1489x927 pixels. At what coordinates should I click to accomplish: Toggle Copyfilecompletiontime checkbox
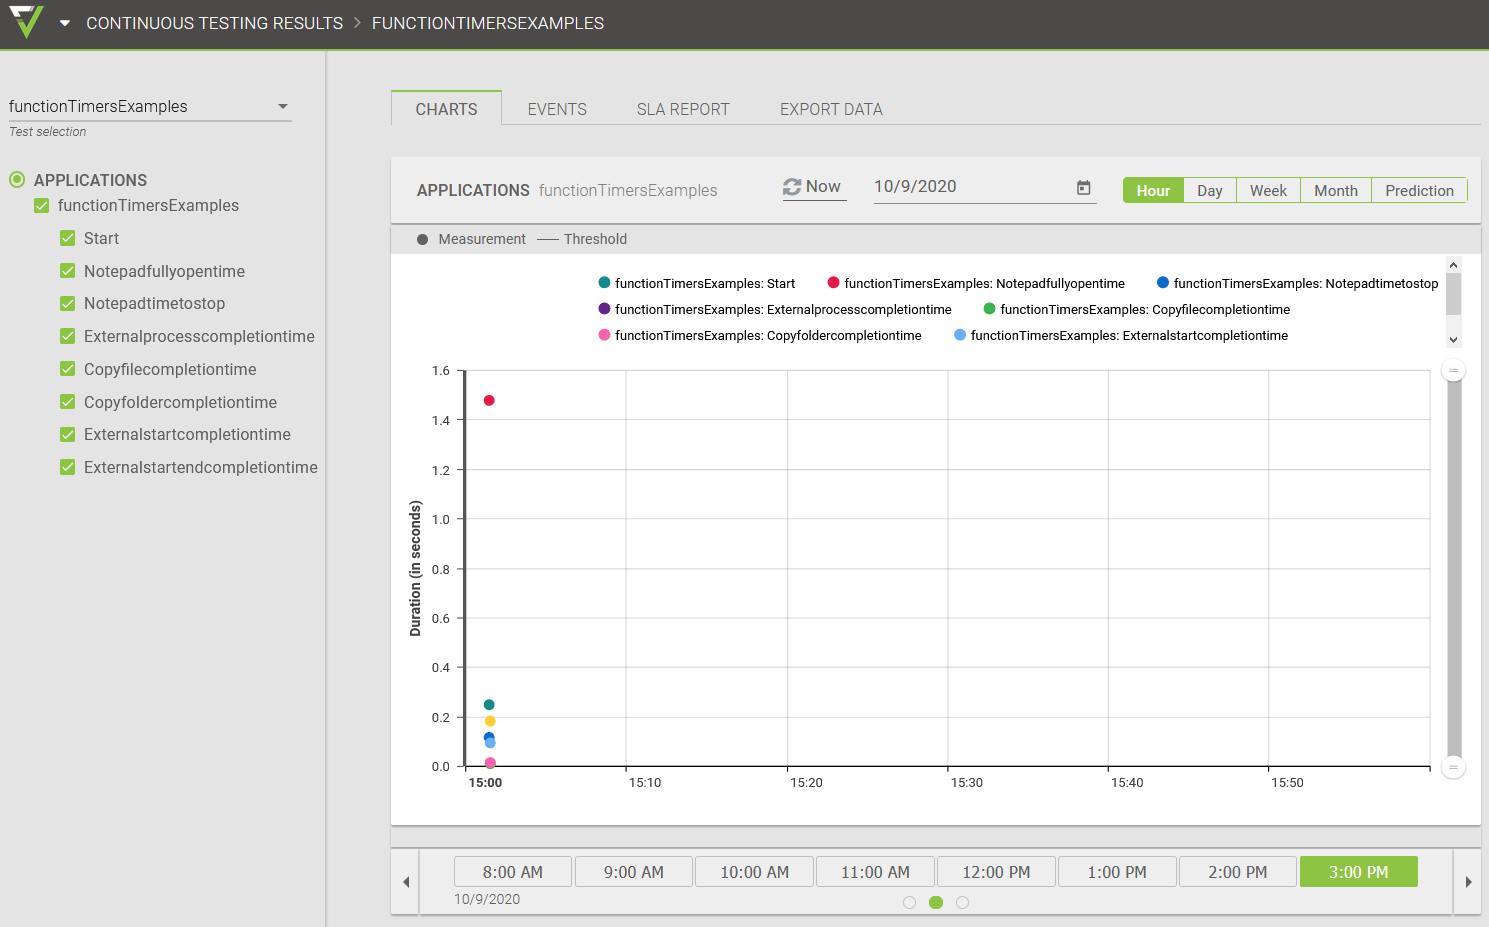68,369
